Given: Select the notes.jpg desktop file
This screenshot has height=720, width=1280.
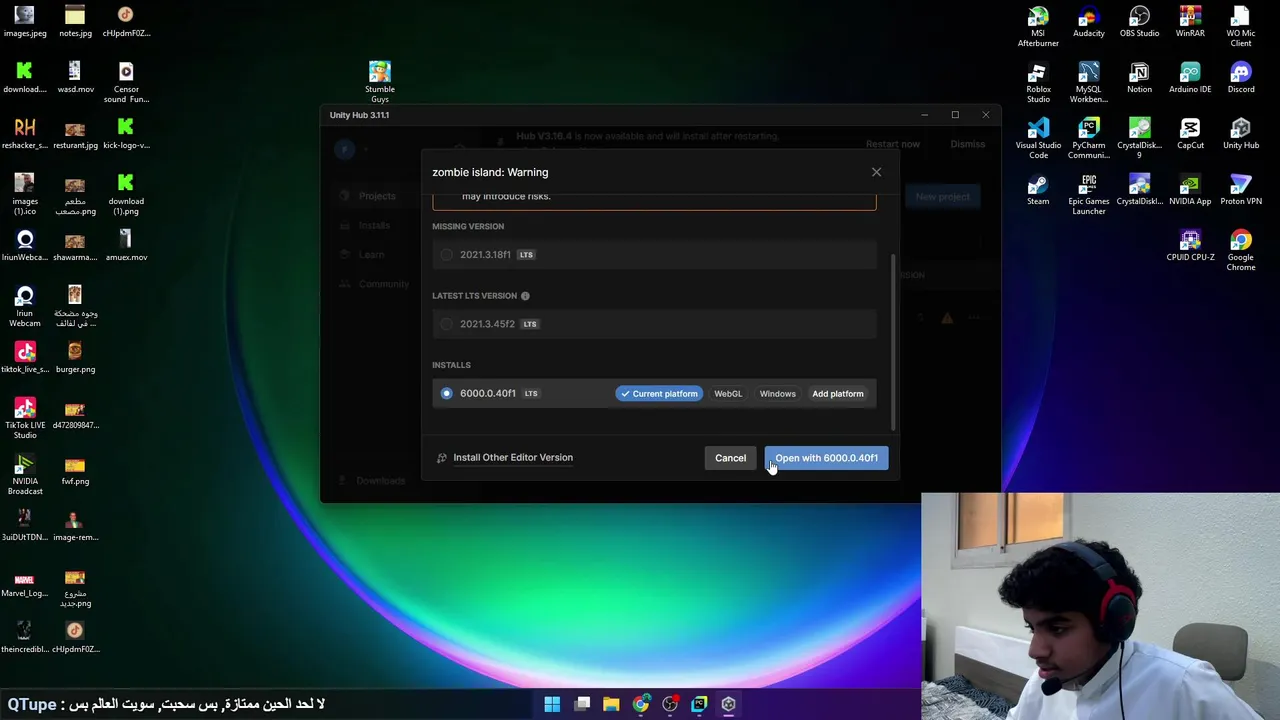Looking at the screenshot, I should [75, 22].
